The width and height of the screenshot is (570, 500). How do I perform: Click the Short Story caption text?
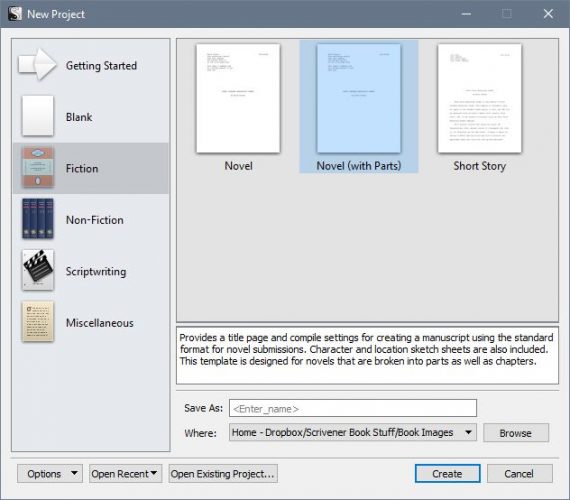[479, 166]
